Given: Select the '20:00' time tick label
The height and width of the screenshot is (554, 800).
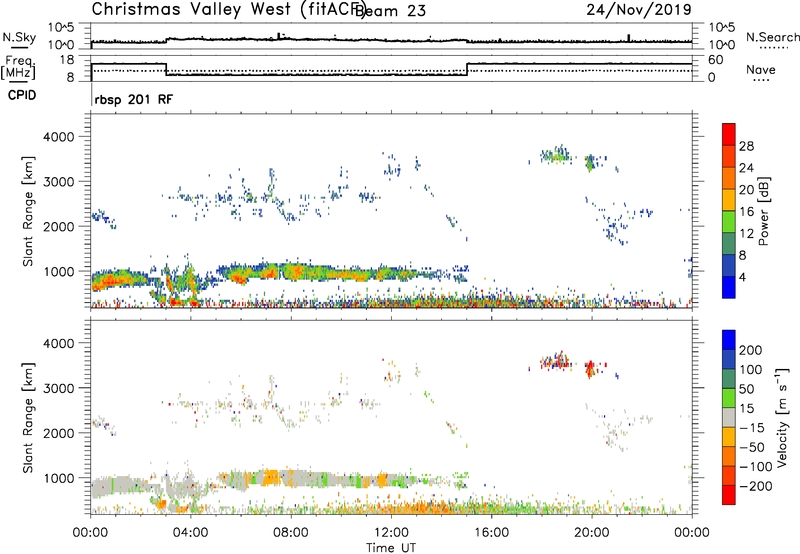Looking at the screenshot, I should pos(592,533).
